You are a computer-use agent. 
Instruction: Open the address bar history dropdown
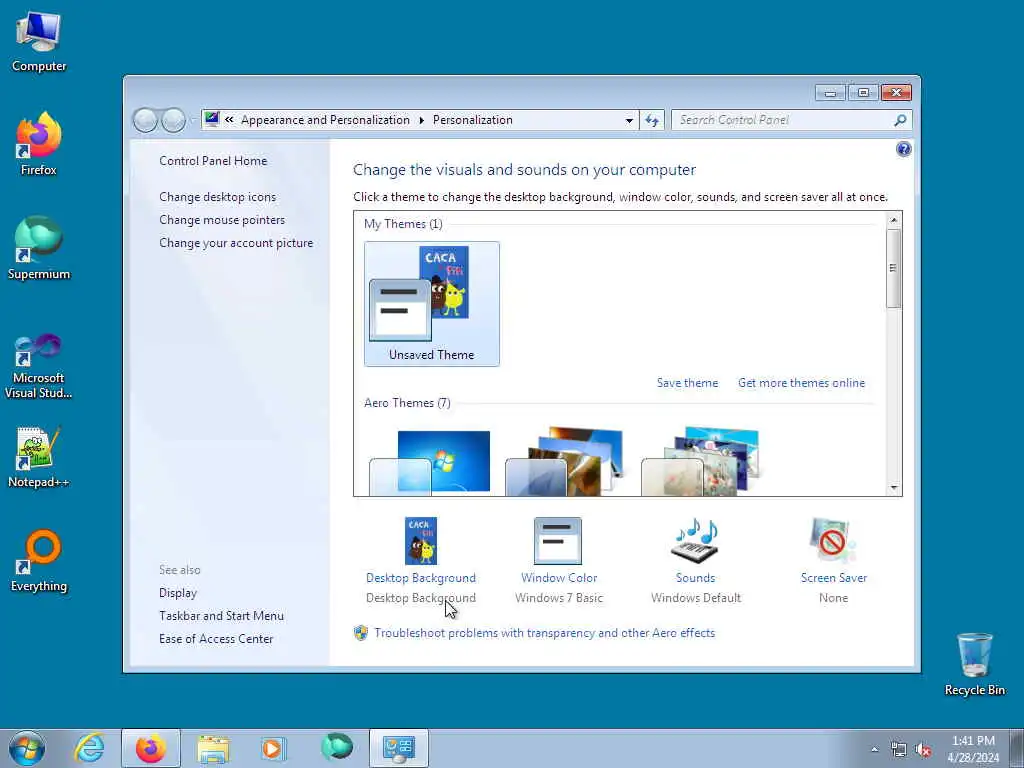pos(629,120)
